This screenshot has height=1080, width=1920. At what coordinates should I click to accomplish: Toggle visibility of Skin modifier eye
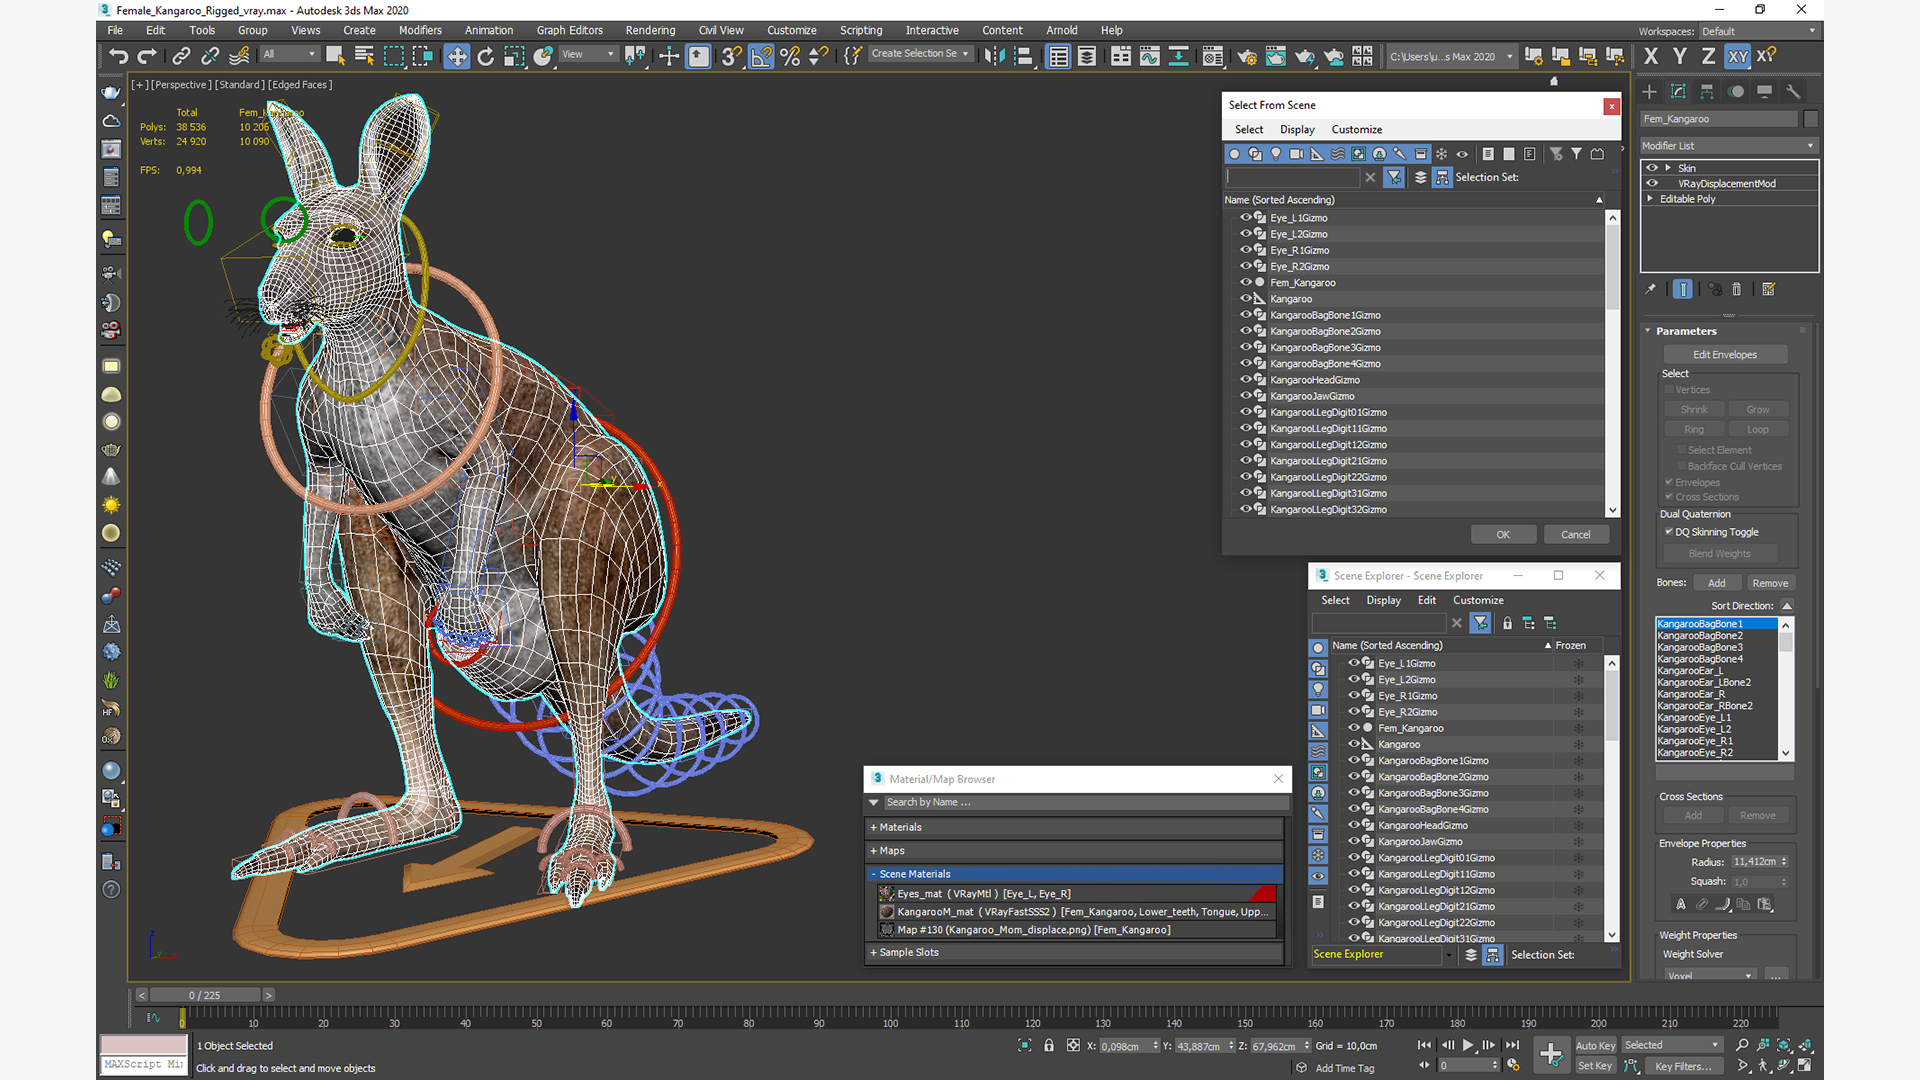[x=1652, y=168]
